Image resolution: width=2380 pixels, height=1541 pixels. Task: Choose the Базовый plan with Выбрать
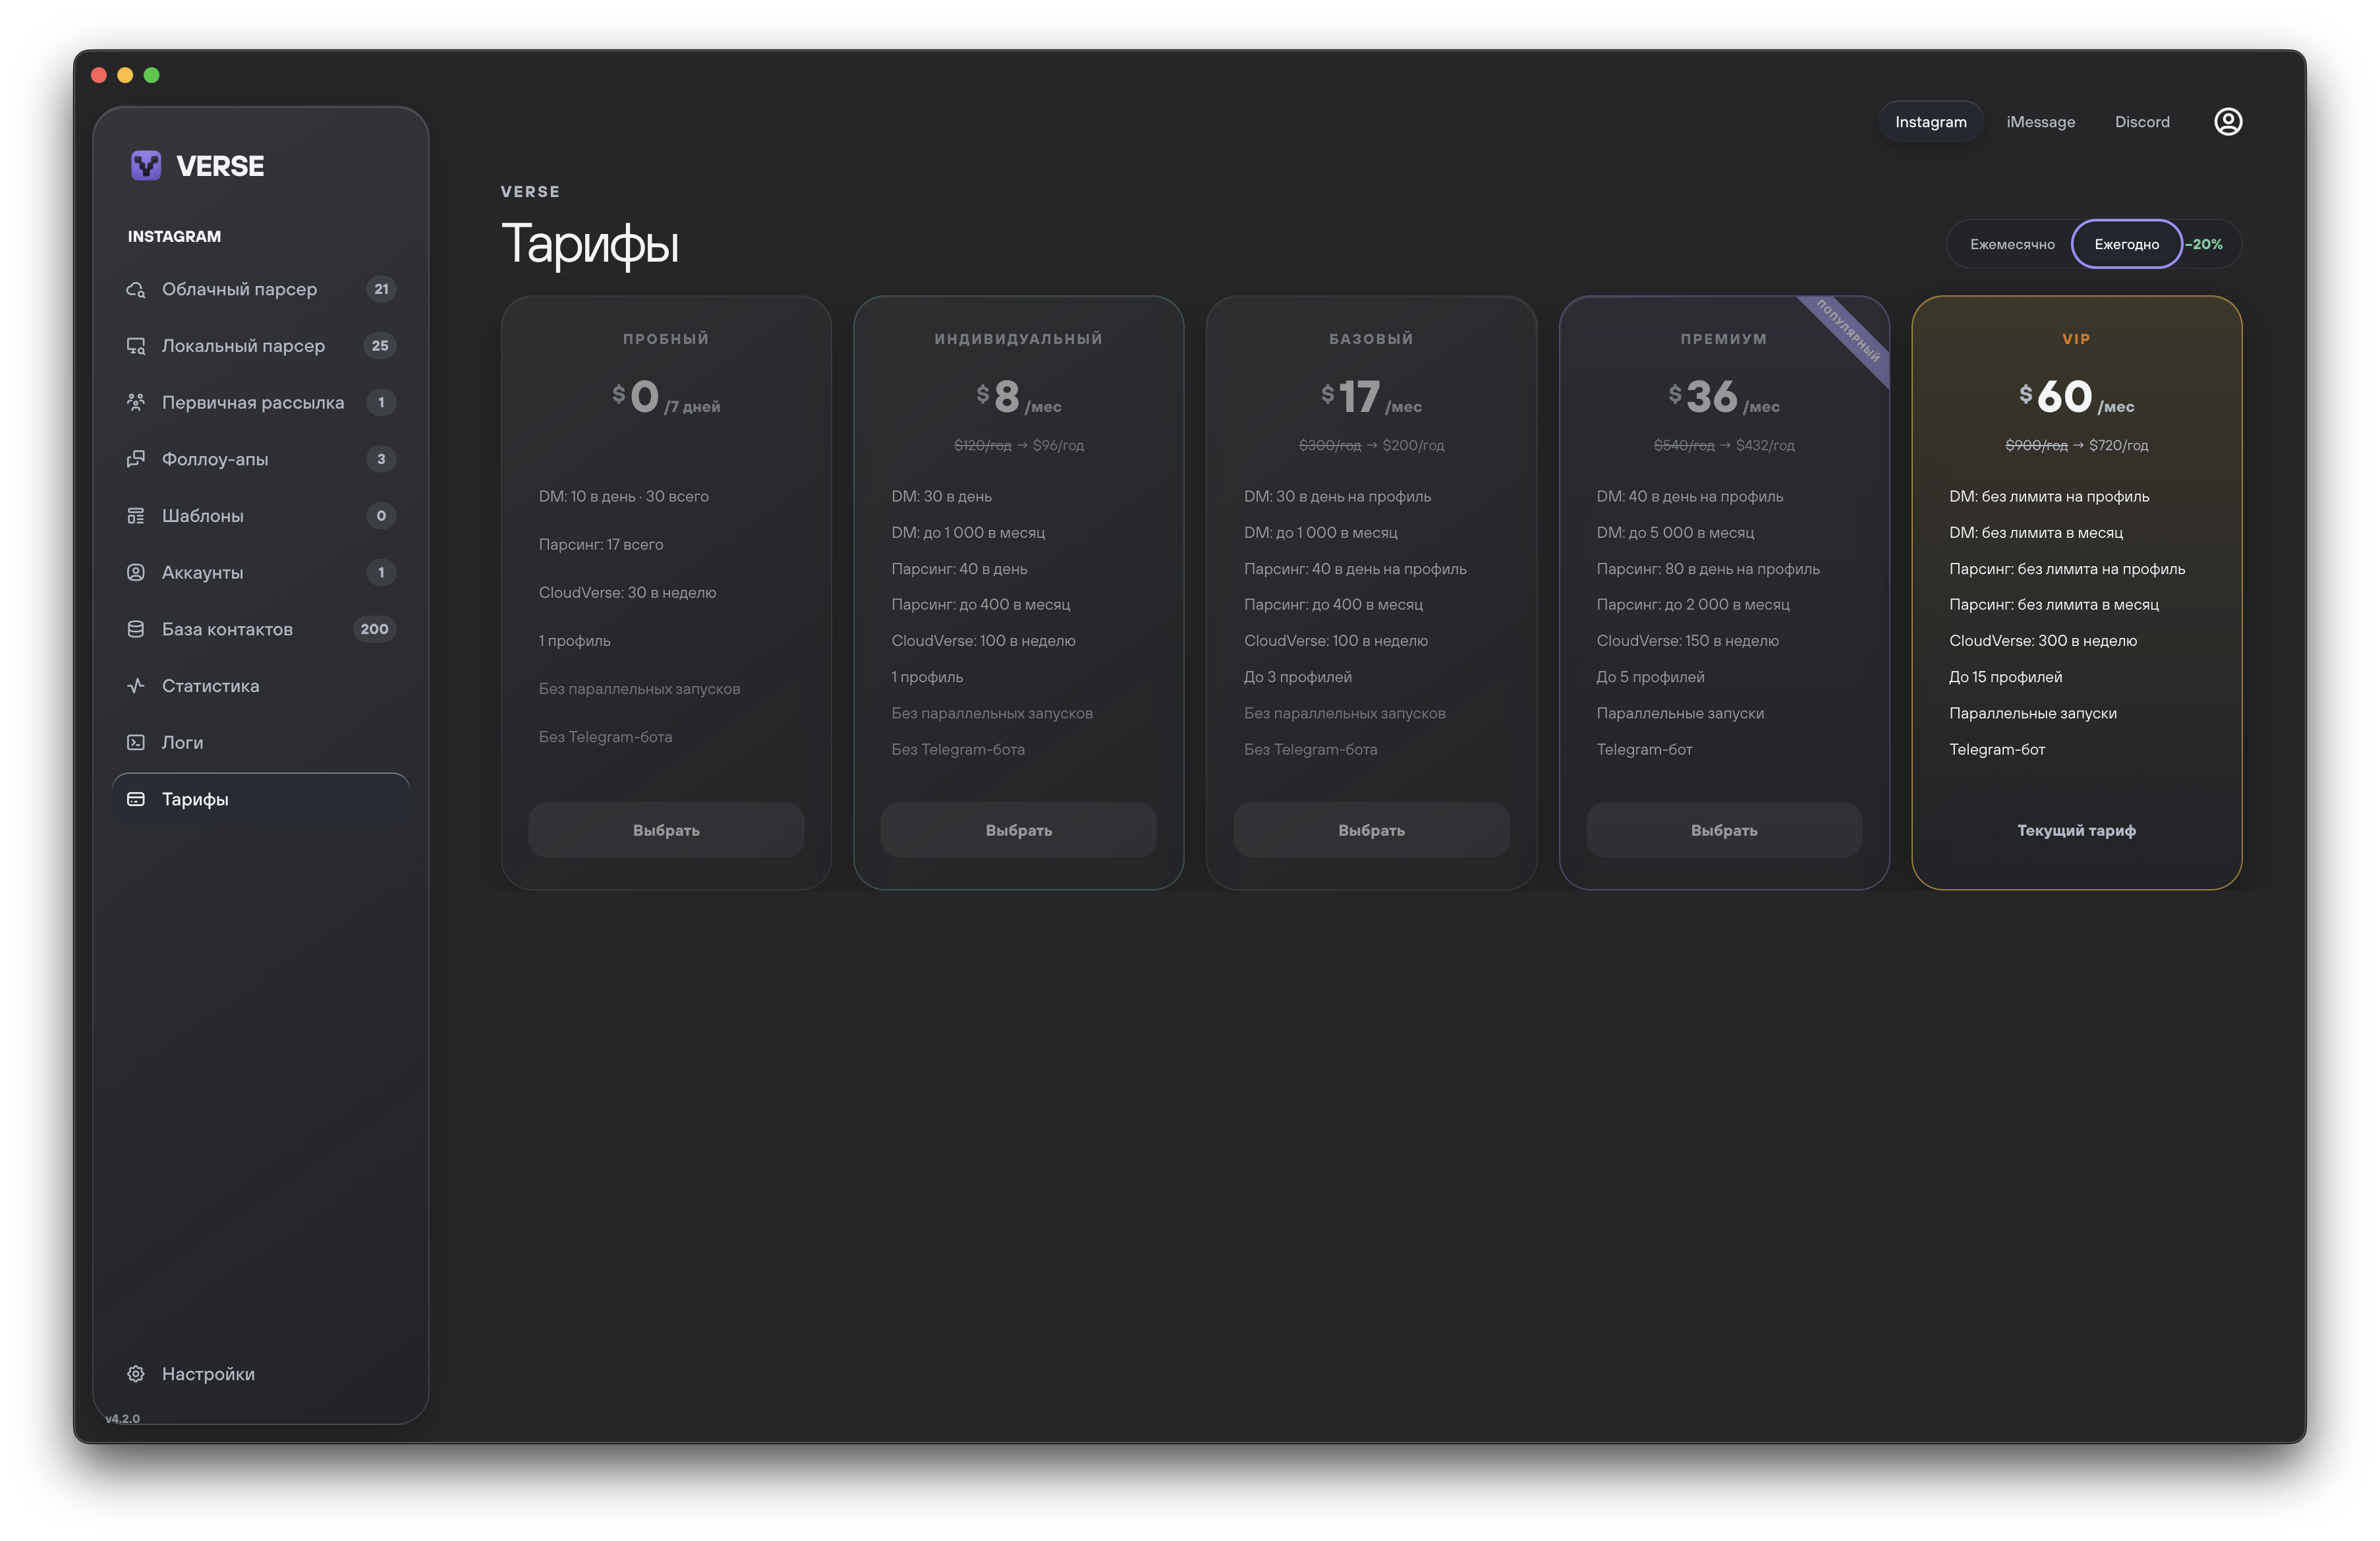[1371, 830]
